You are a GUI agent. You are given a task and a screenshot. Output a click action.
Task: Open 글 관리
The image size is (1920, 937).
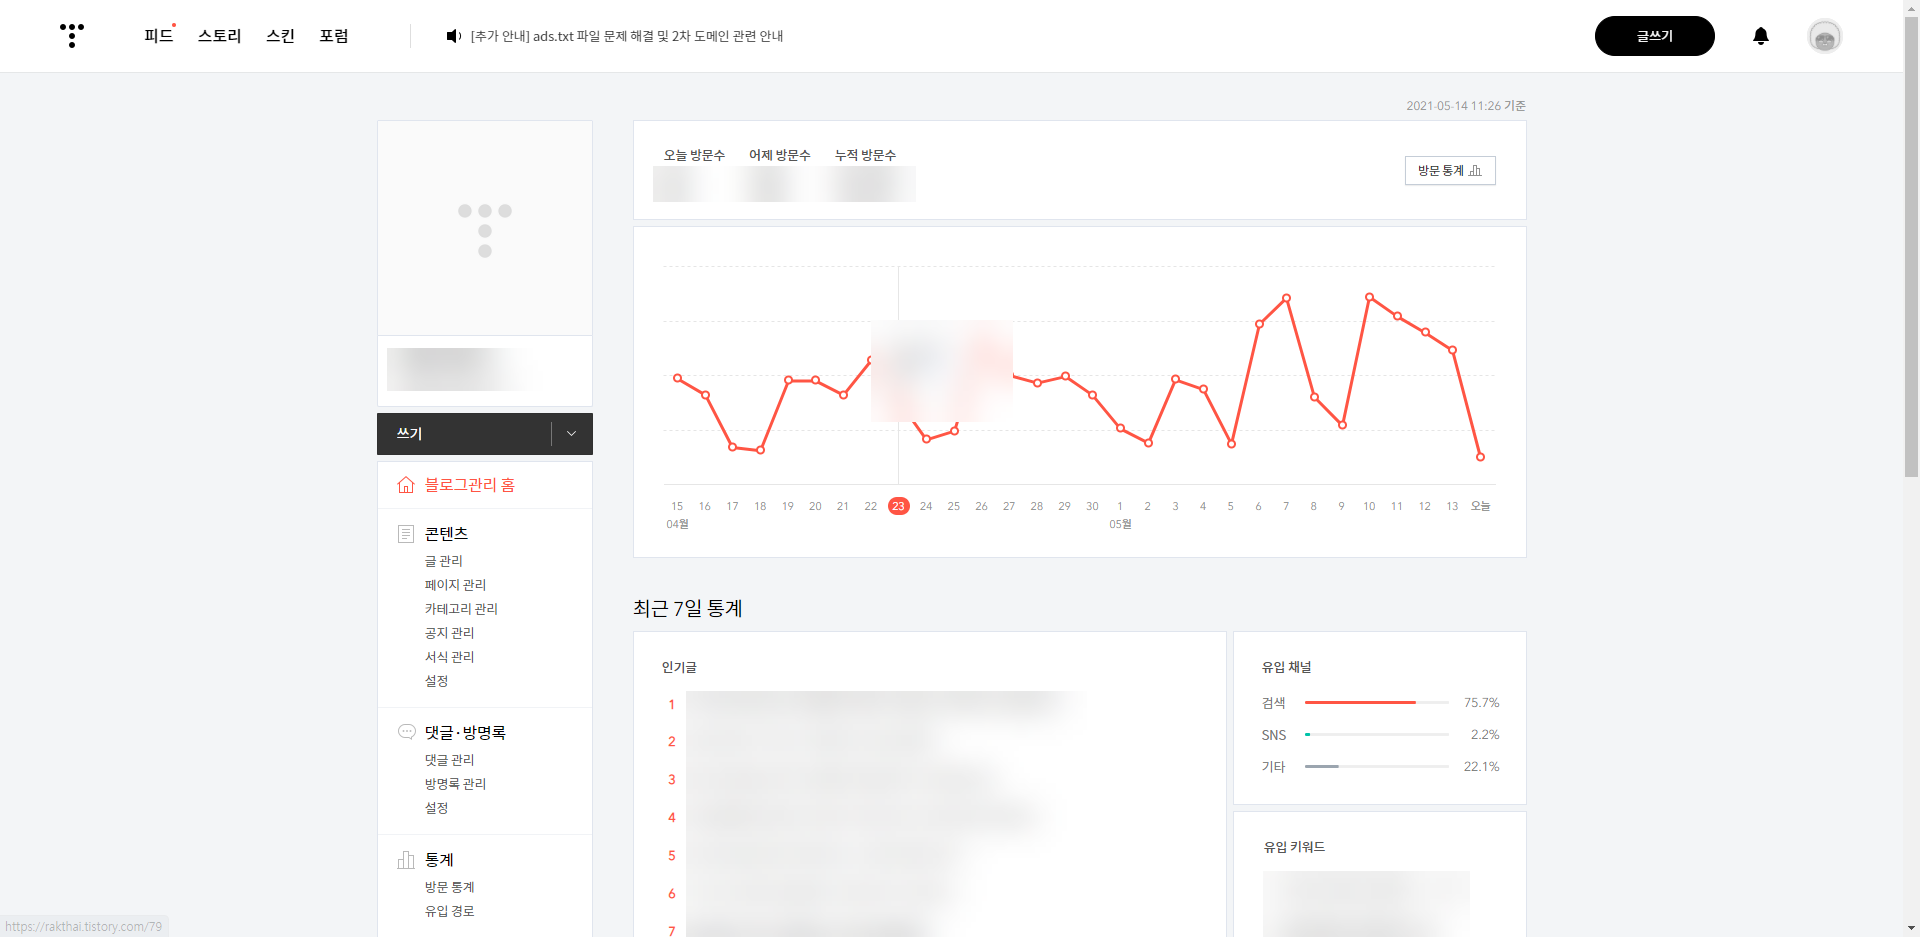pos(444,561)
